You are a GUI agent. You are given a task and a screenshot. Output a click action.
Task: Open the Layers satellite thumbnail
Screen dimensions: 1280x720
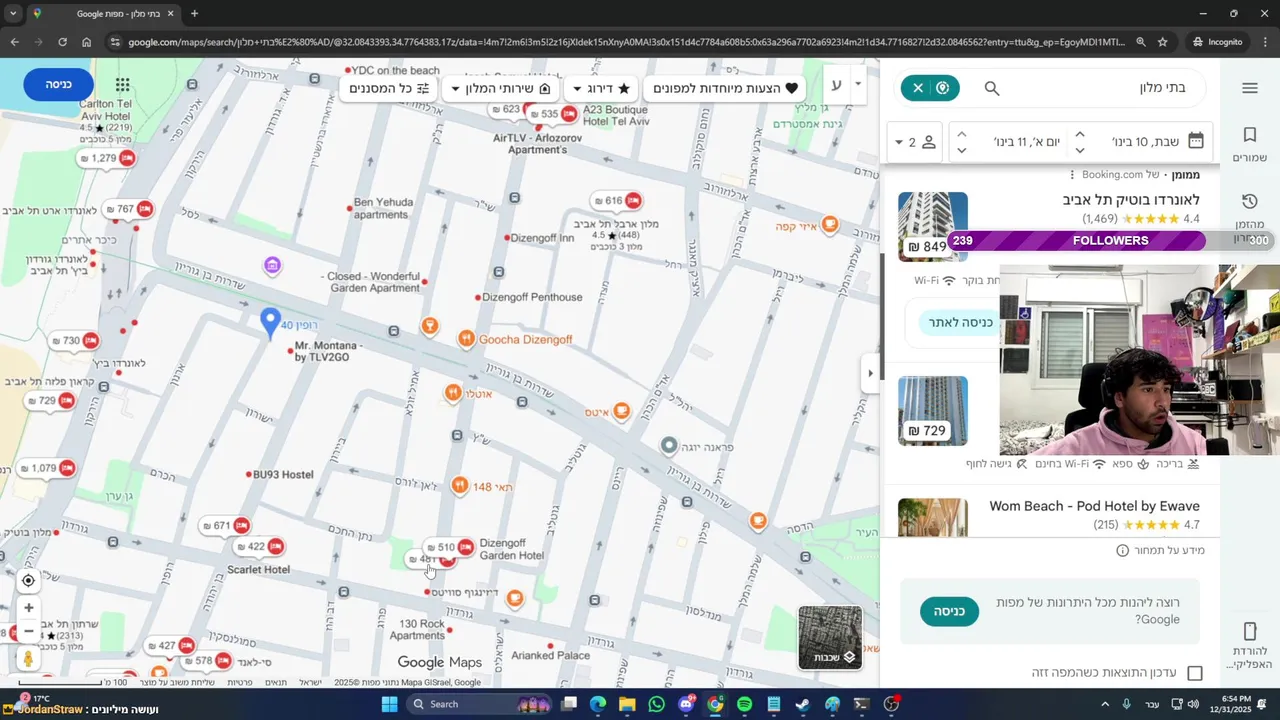(x=830, y=638)
